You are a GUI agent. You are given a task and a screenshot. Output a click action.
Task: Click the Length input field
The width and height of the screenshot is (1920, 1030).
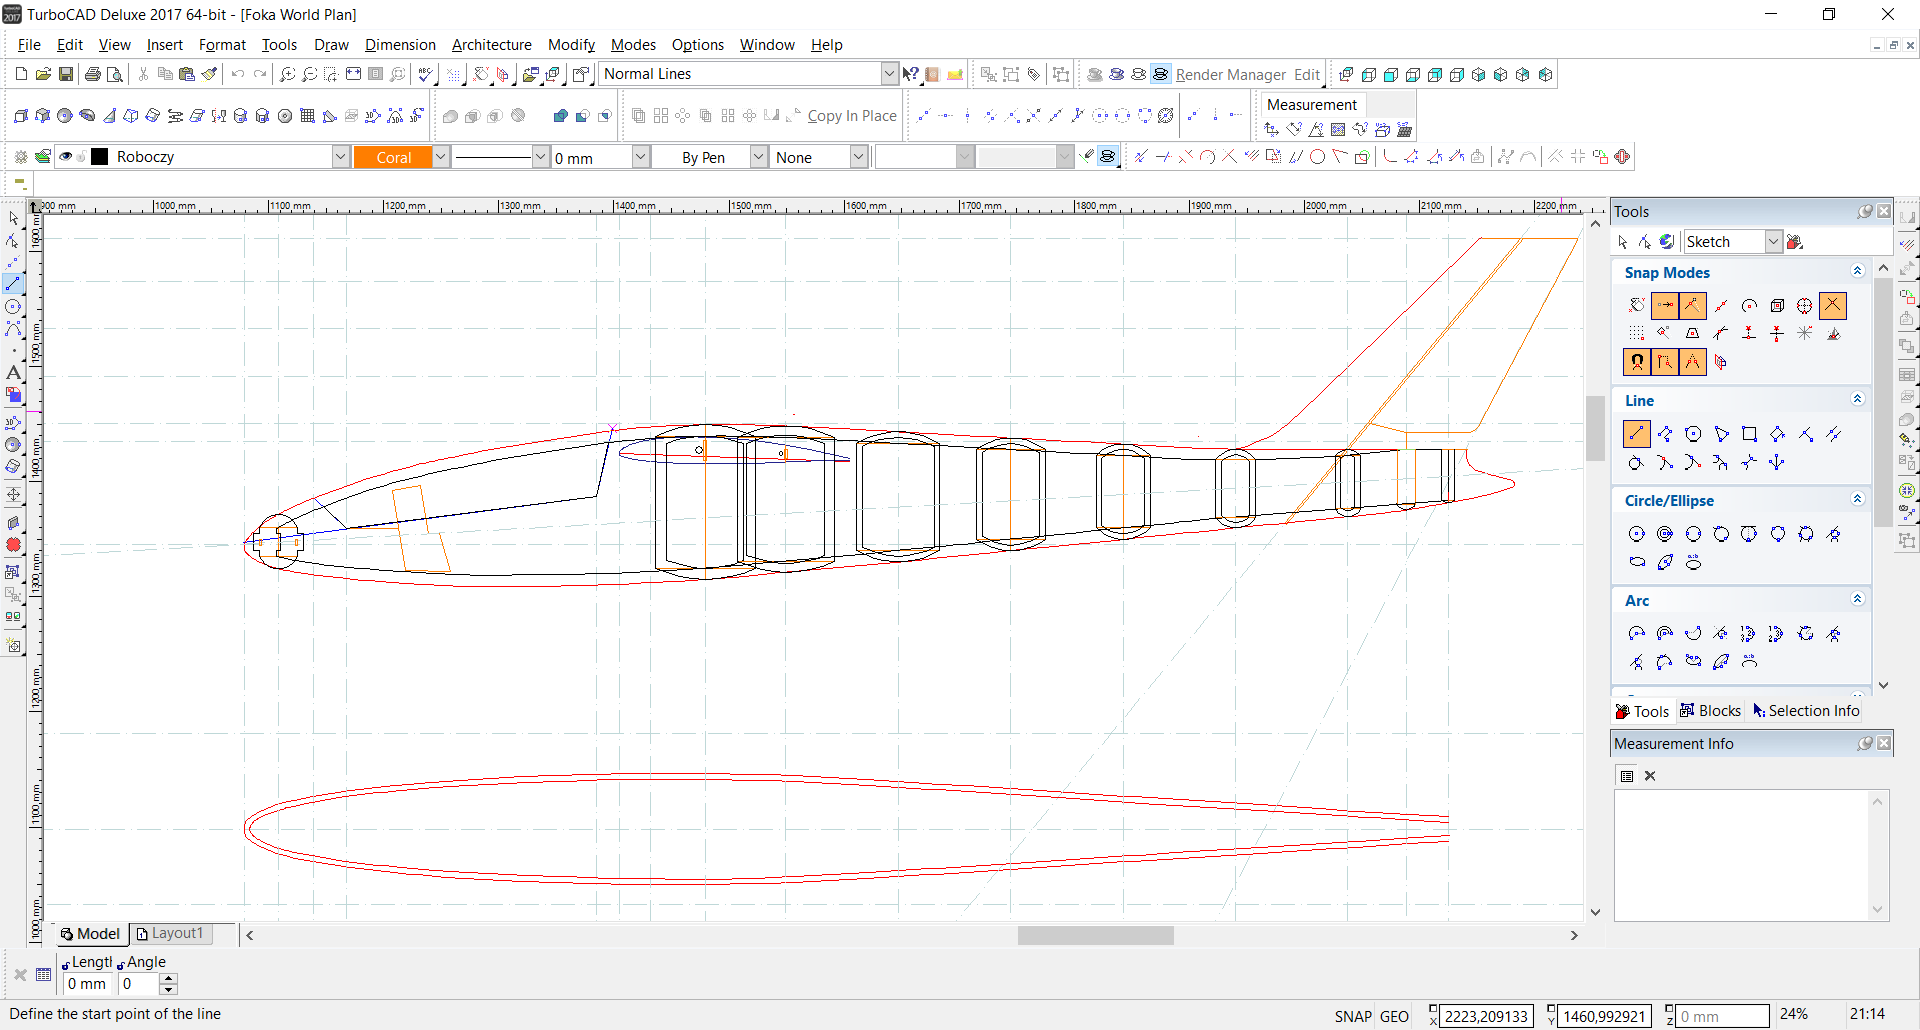(87, 984)
